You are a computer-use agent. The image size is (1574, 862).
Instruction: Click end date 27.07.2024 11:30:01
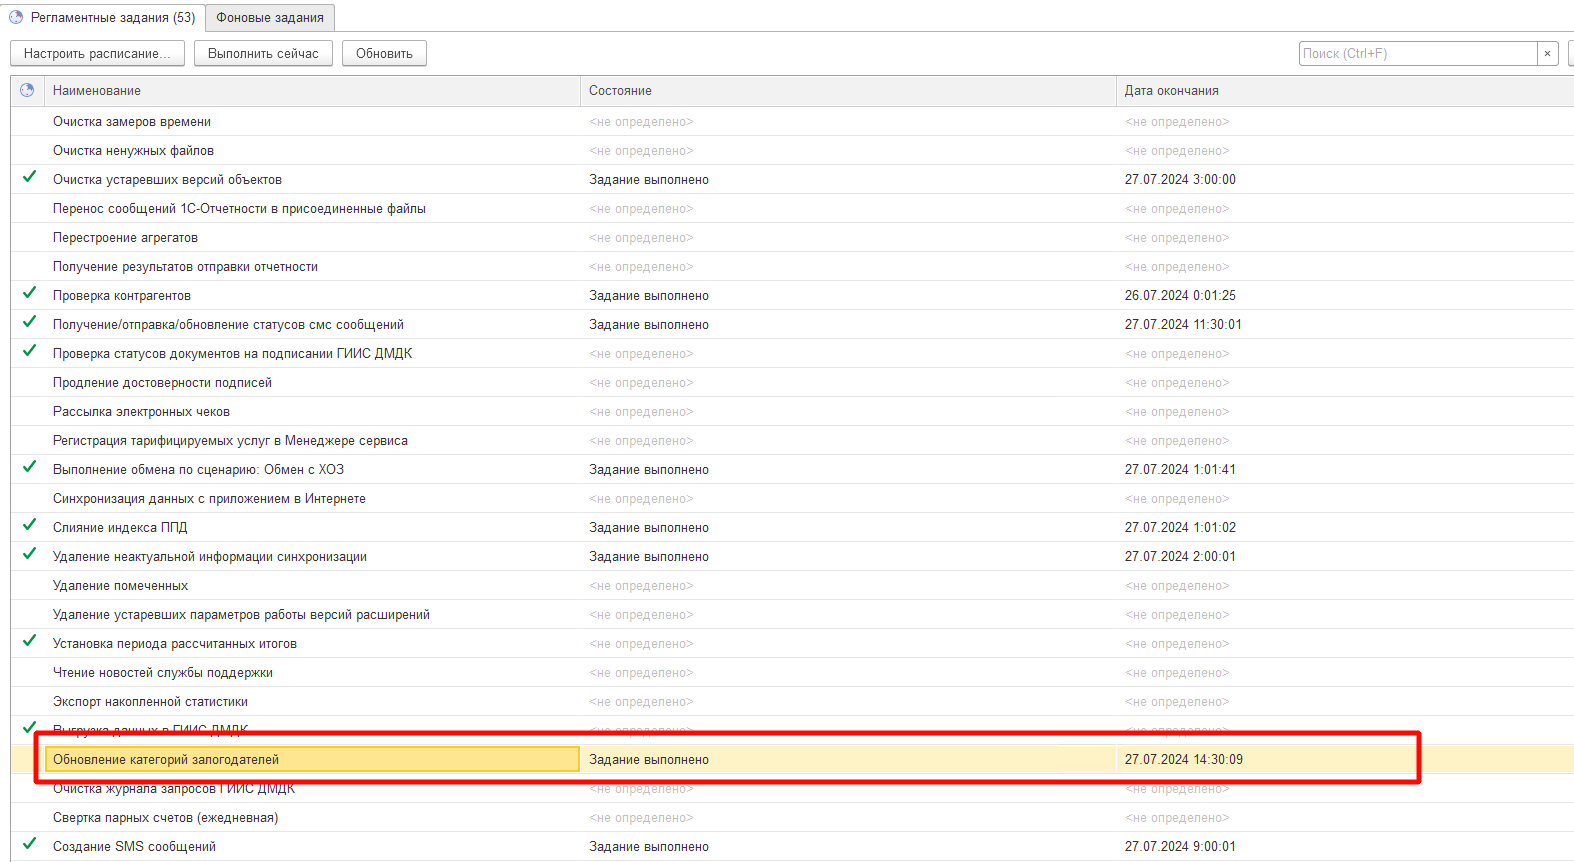[1183, 324]
